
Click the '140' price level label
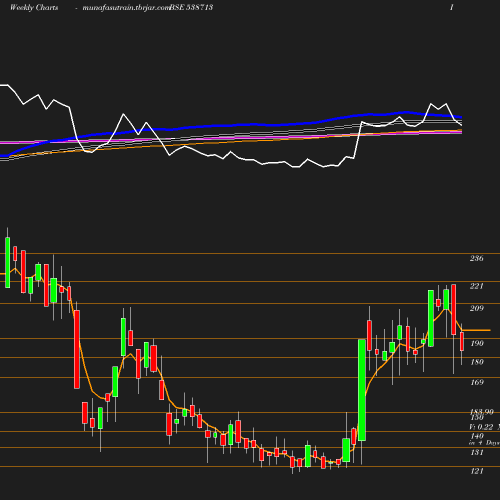[477, 436]
